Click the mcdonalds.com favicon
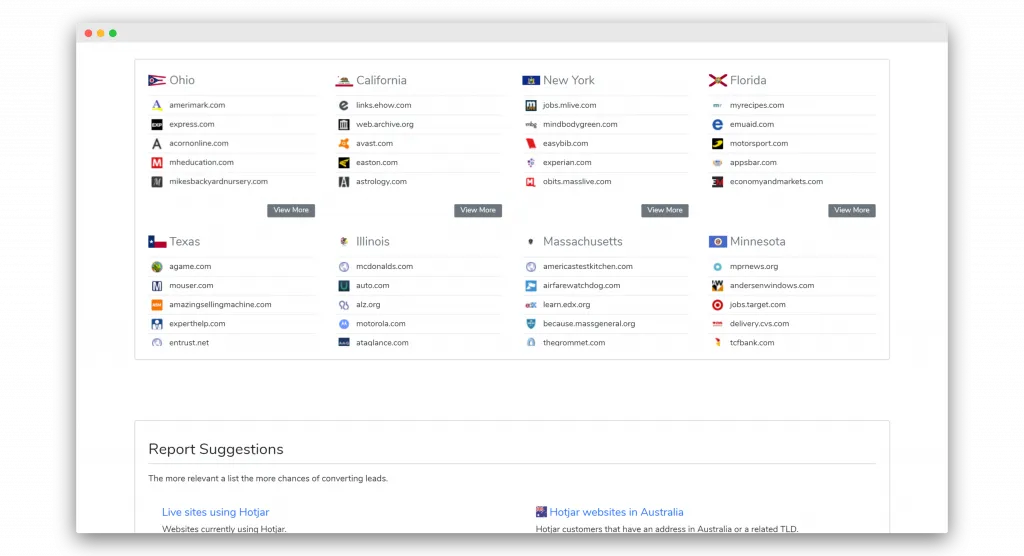This screenshot has height=556, width=1024. click(344, 267)
